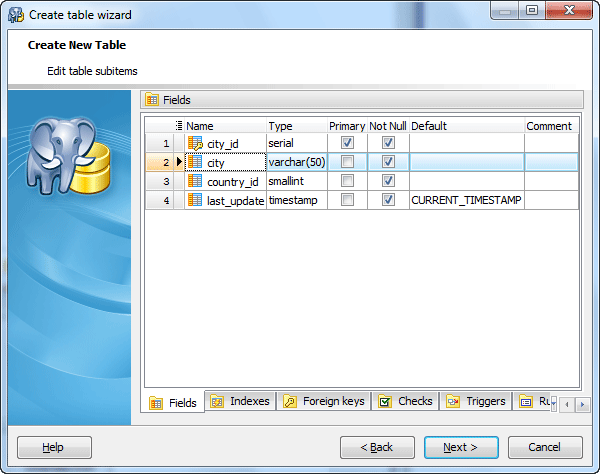The width and height of the screenshot is (600, 474).
Task: Open the Foreign keys tab
Action: click(x=324, y=401)
